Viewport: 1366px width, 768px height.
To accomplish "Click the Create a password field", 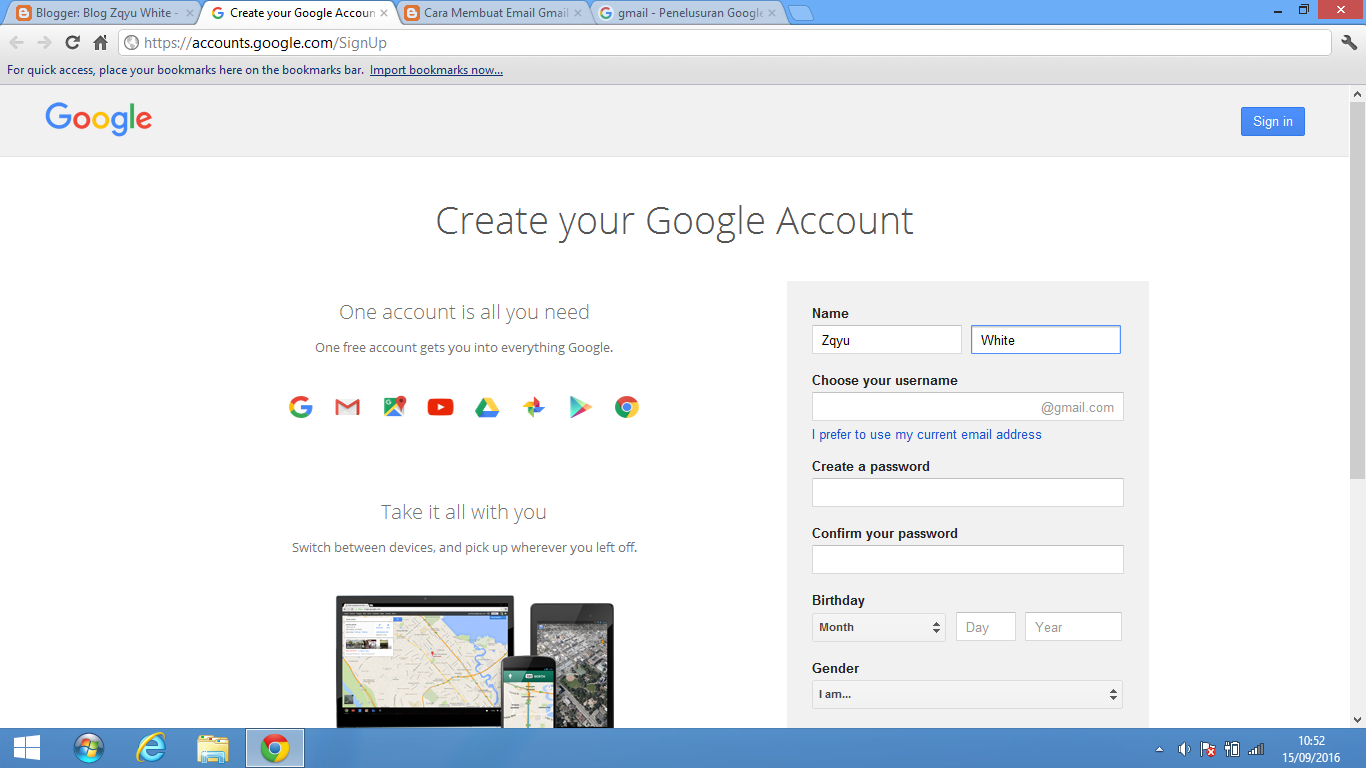I will click(968, 493).
